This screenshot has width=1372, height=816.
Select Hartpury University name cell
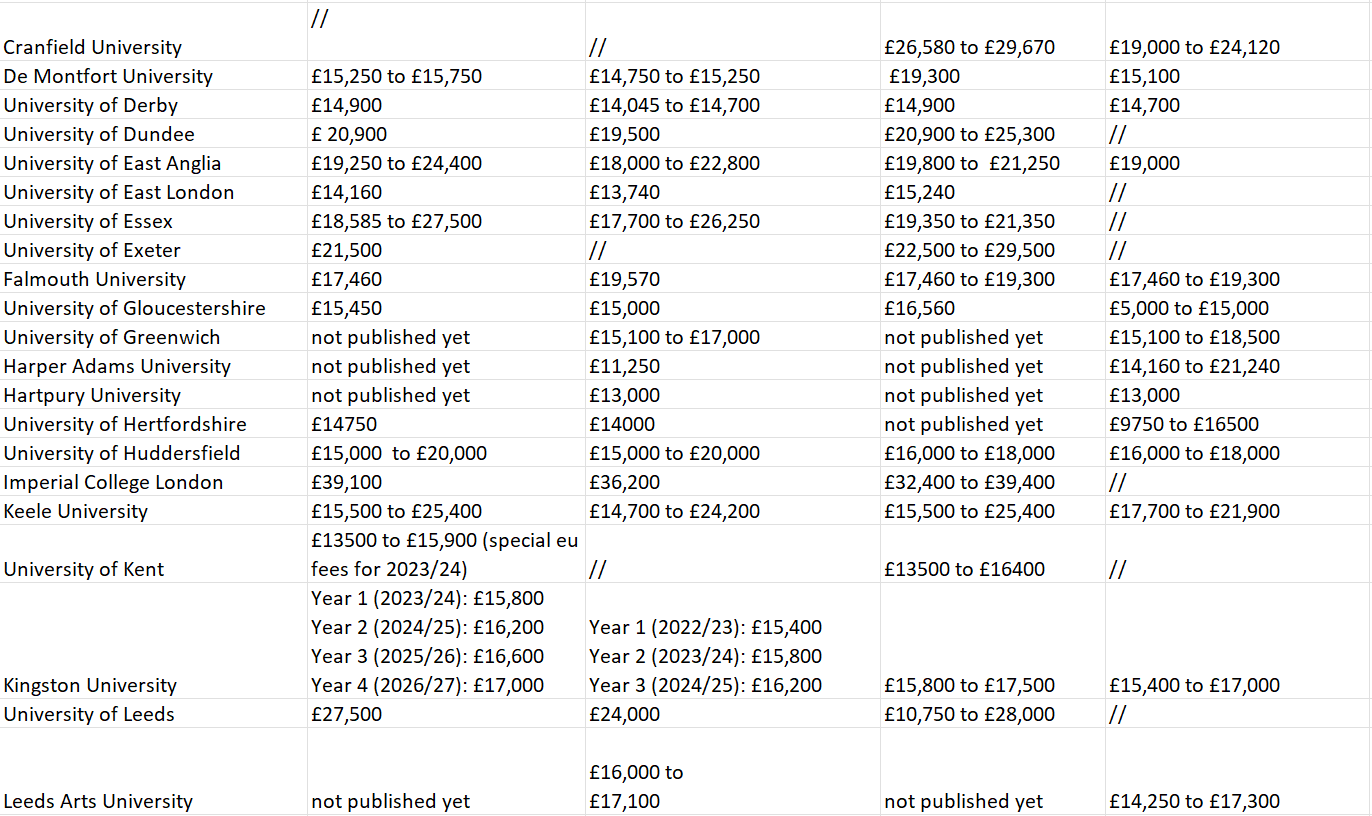pyautogui.click(x=92, y=395)
